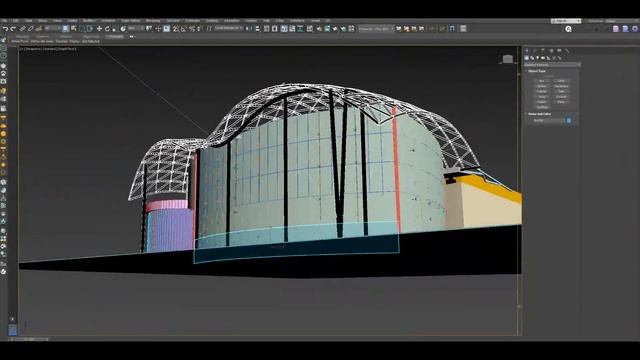
Task: Switch command panel to Utilities tab
Action: point(567,51)
